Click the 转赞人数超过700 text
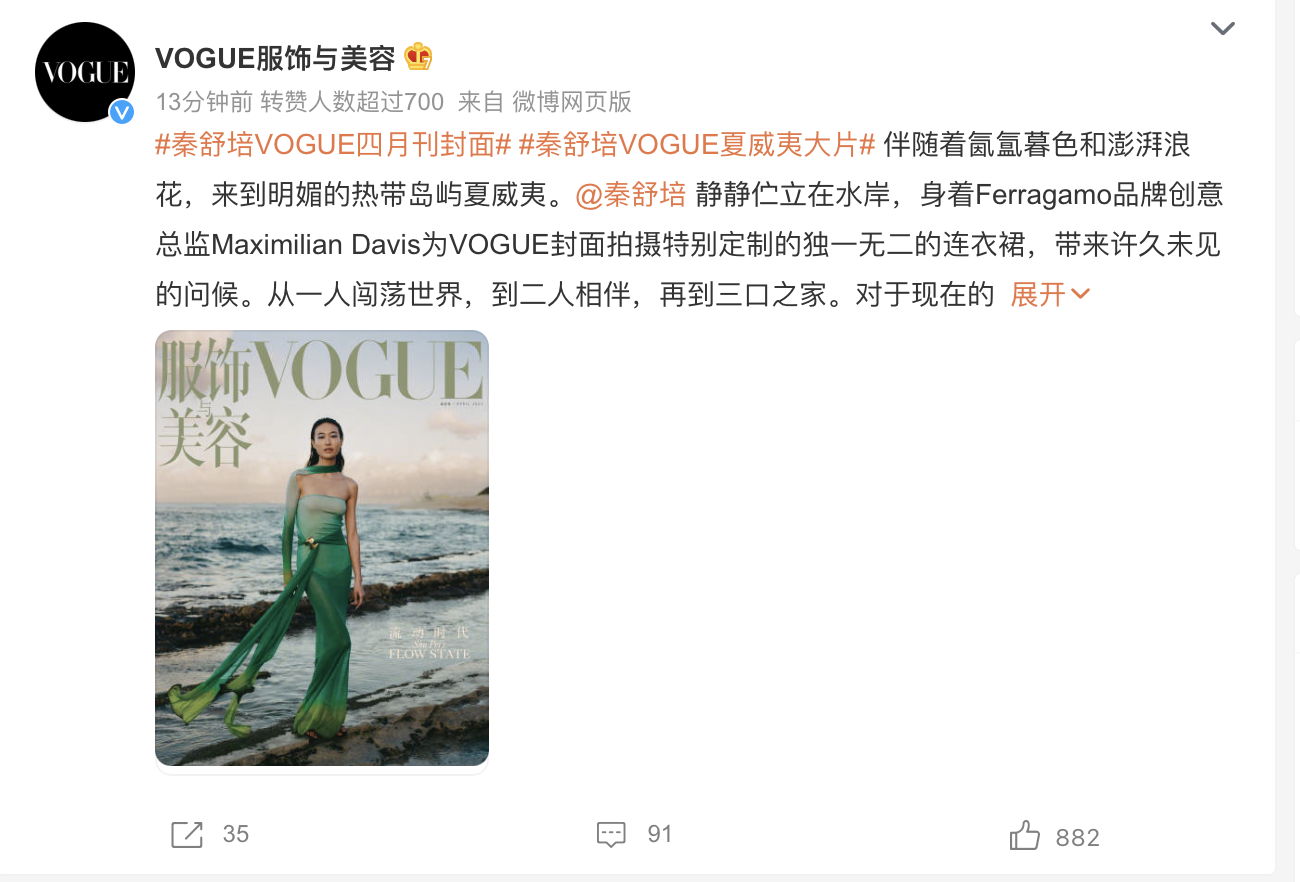The image size is (1300, 882). pyautogui.click(x=352, y=101)
